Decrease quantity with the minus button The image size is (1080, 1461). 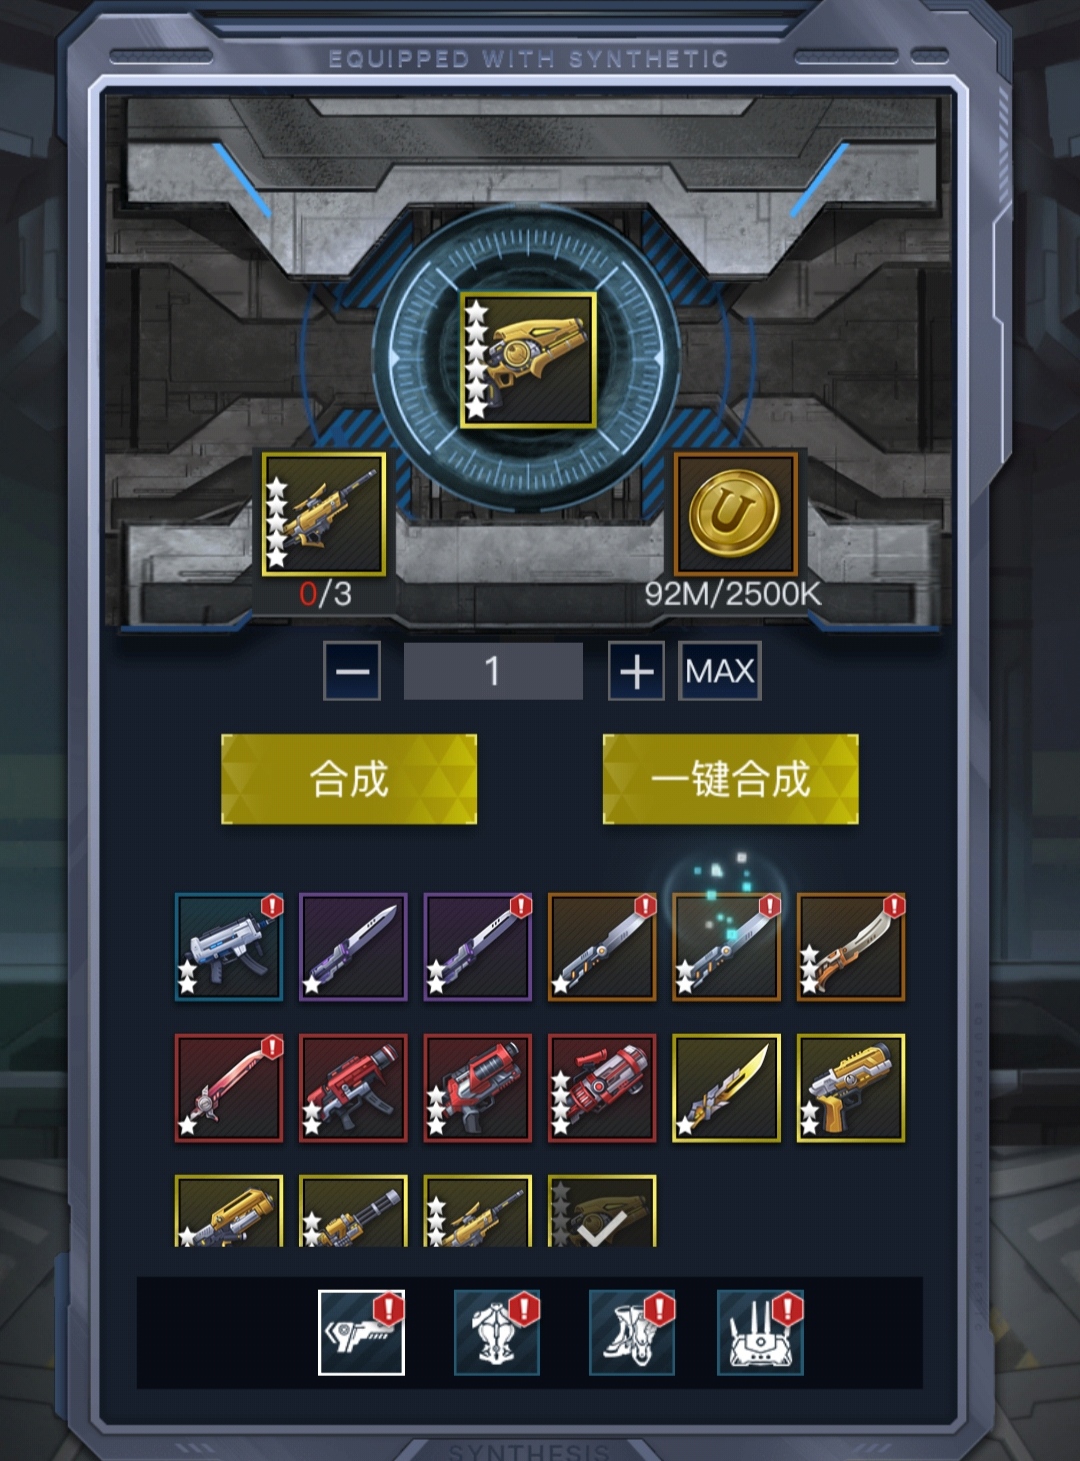(352, 671)
